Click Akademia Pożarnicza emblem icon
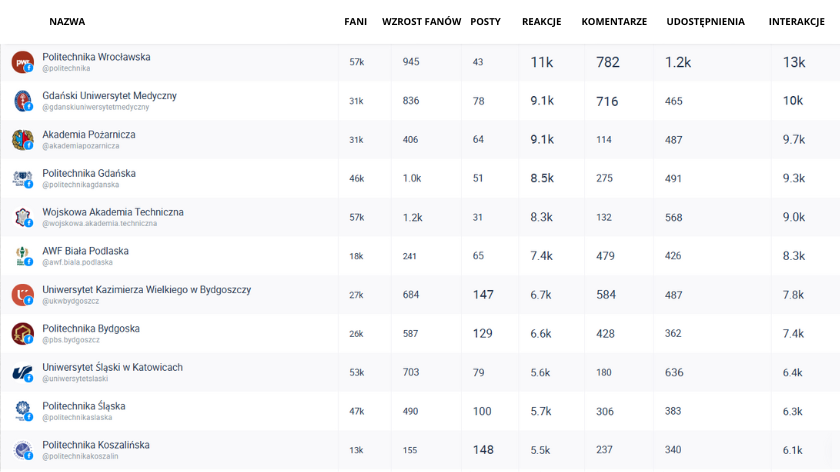Viewport: 840px width, 472px height. pos(22,140)
